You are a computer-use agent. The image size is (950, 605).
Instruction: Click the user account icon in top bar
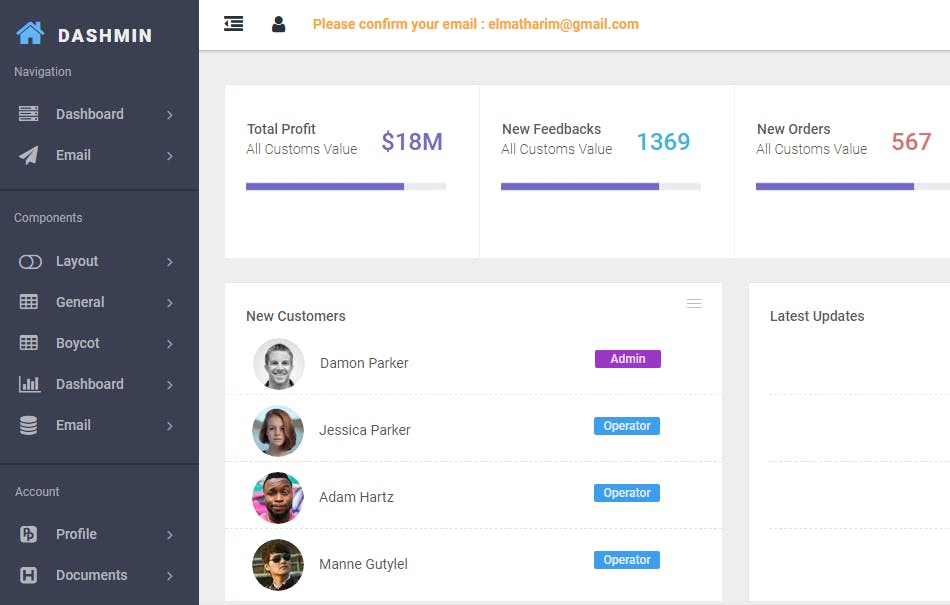[277, 24]
